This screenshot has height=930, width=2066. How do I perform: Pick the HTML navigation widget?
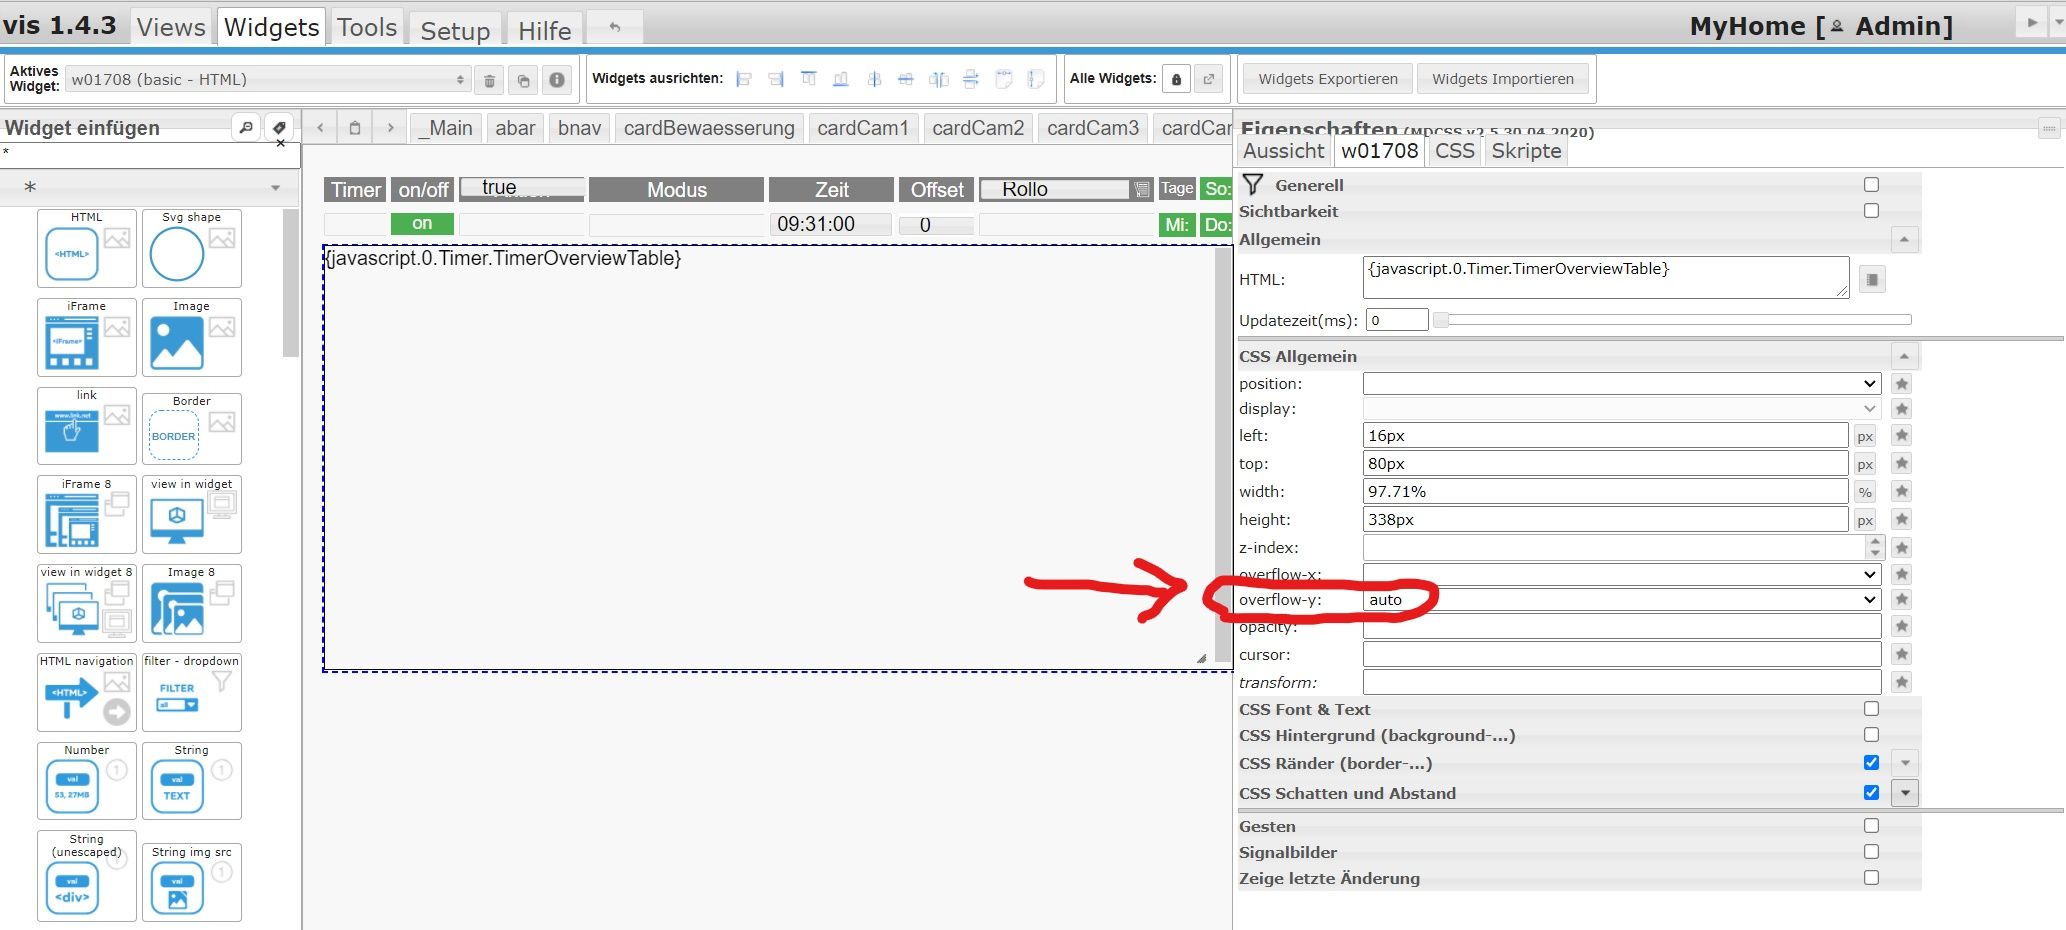(87, 692)
